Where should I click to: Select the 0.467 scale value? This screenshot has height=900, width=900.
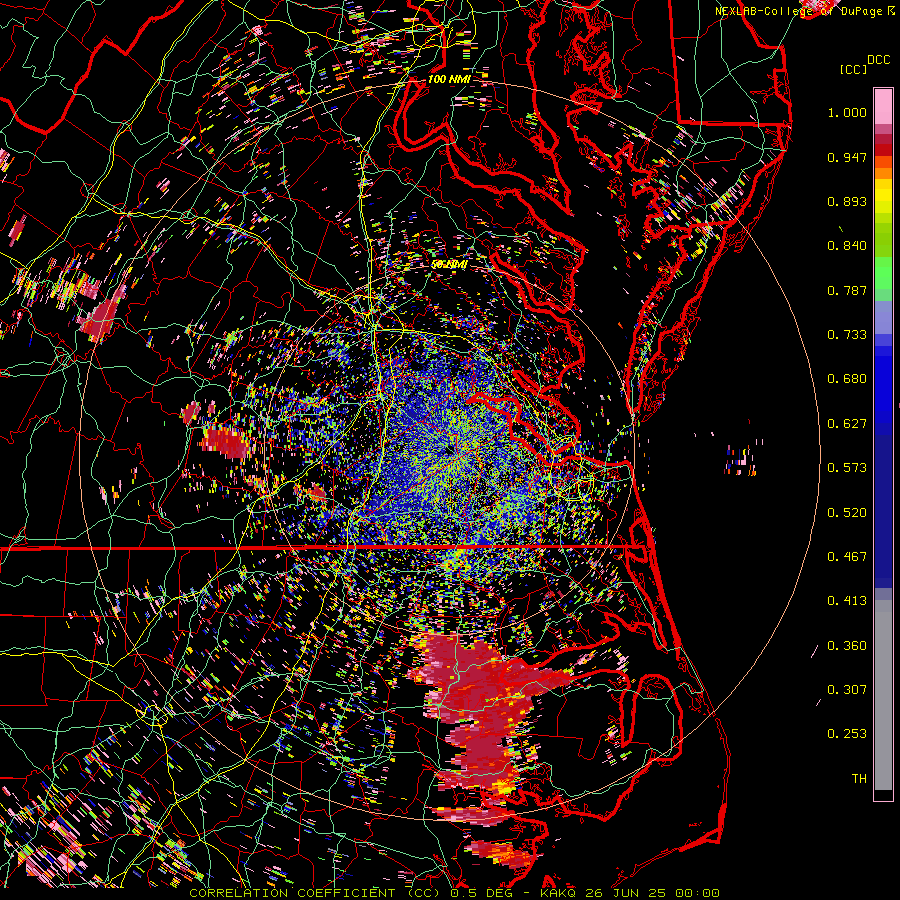[847, 557]
